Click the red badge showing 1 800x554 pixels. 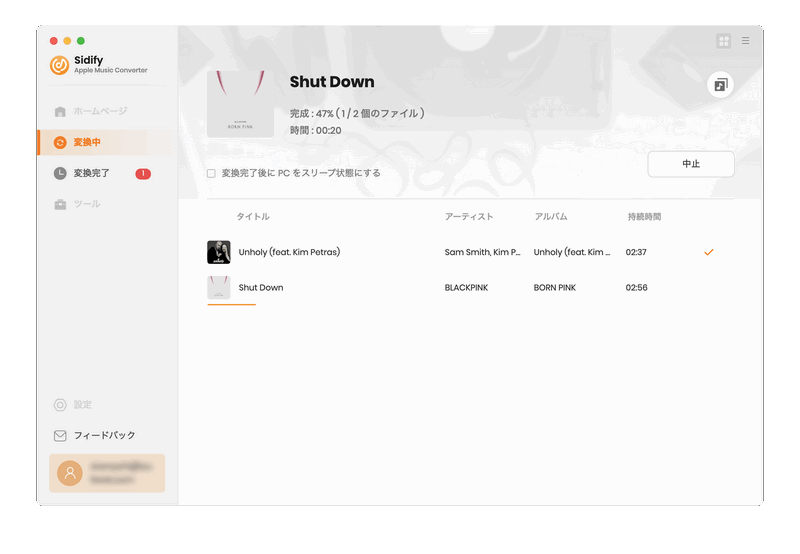click(x=143, y=173)
